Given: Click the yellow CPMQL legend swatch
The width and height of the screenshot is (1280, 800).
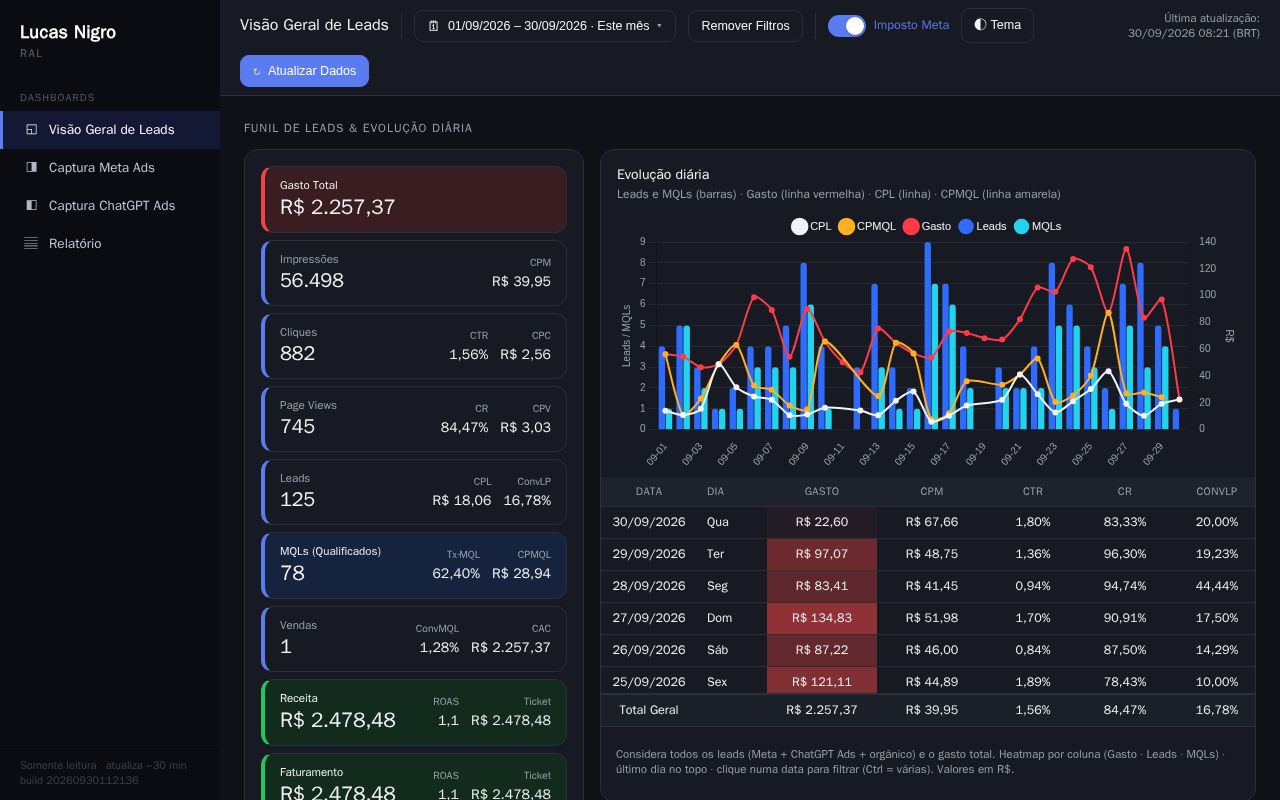Looking at the screenshot, I should (846, 227).
